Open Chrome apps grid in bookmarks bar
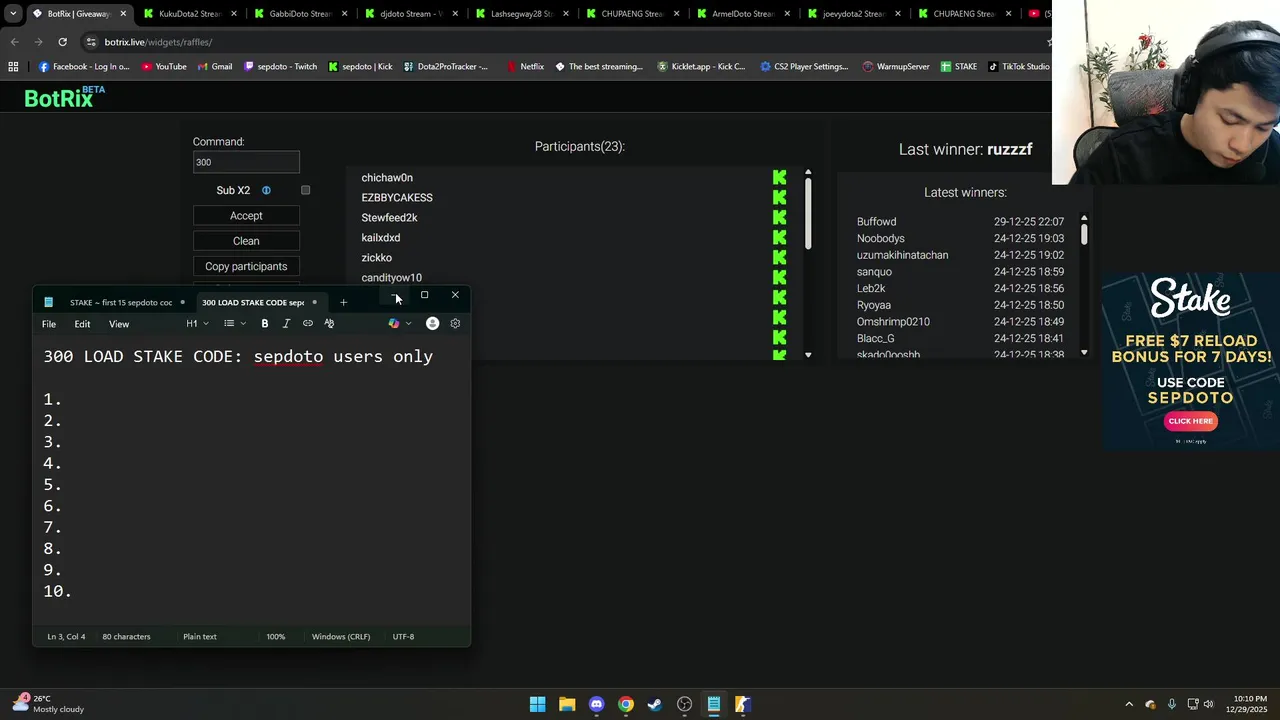Screen dimensions: 1280x720 [x=13, y=66]
